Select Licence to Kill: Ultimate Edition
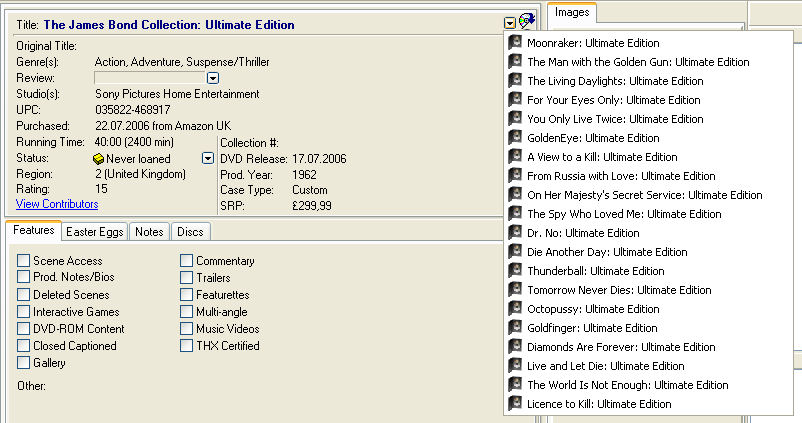 [x=599, y=404]
